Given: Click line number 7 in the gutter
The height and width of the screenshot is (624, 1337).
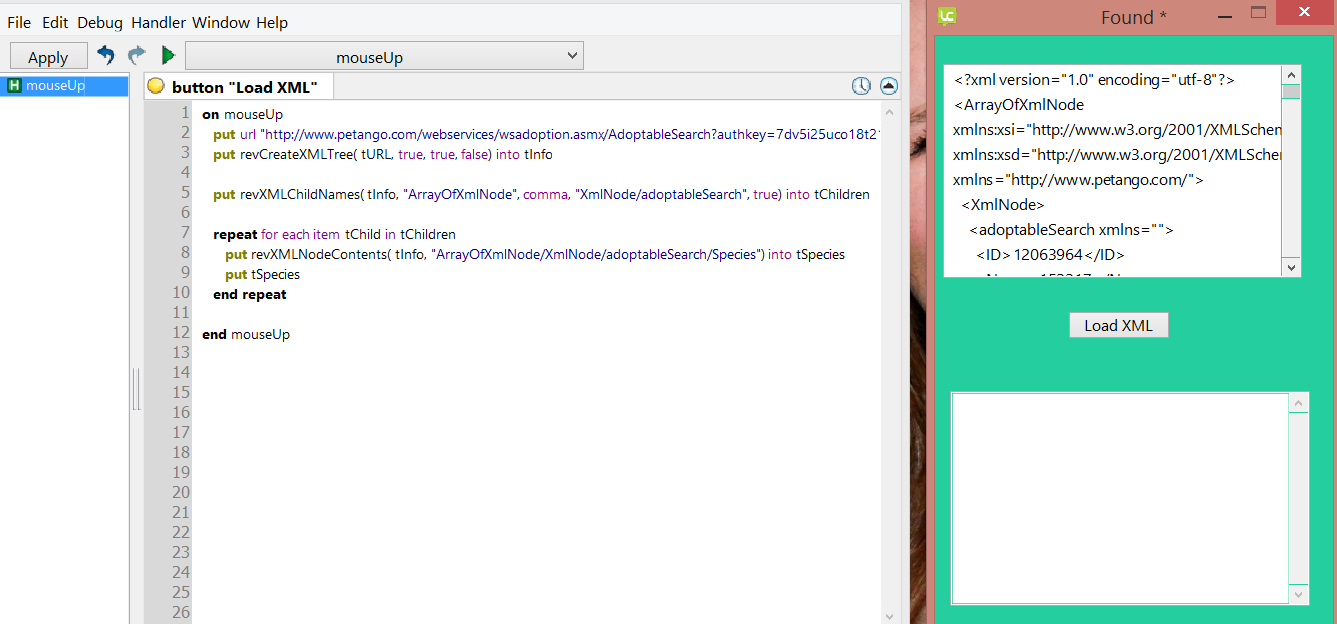Looking at the screenshot, I should [183, 233].
